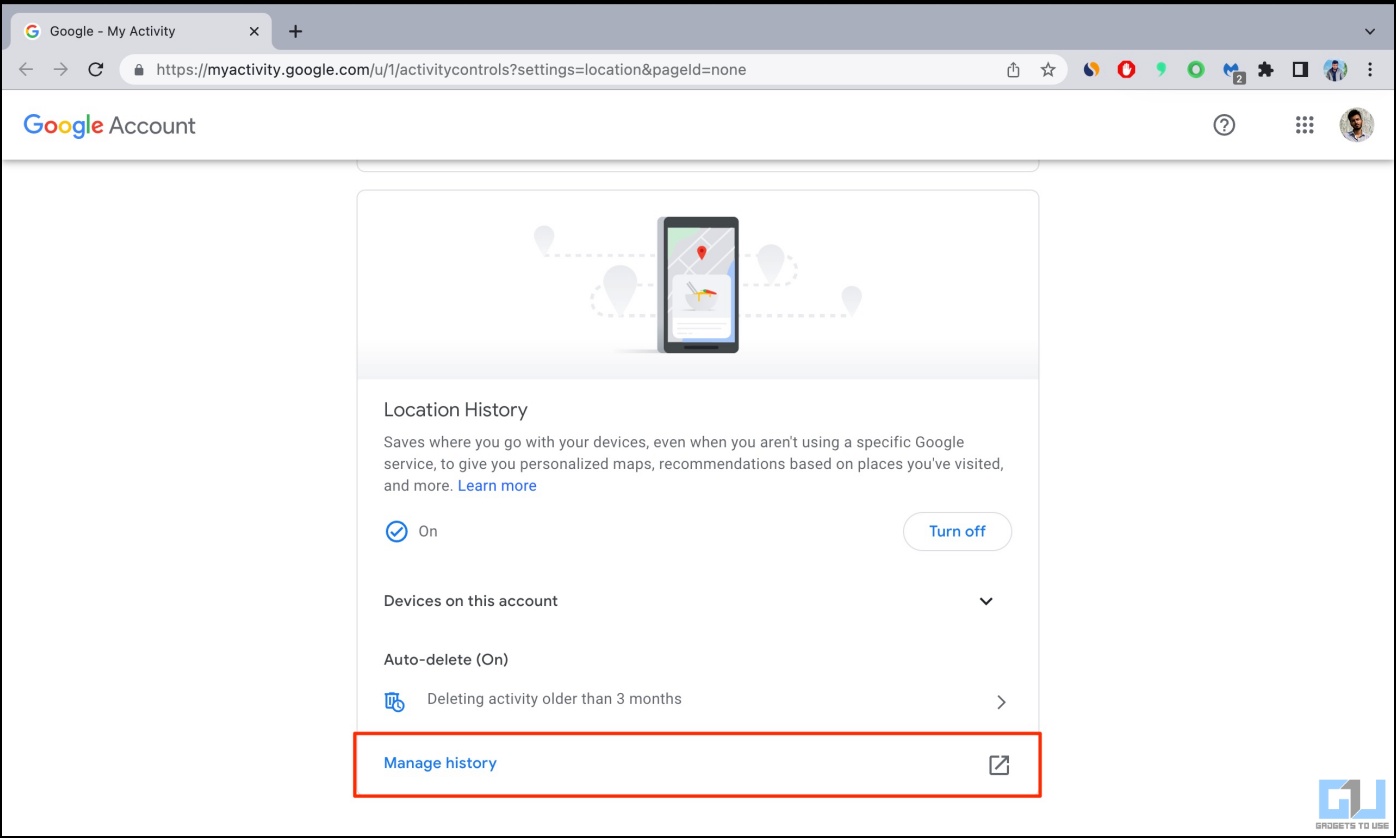Screen dimensions: 1396x838
Task: Open the Learn more link
Action: [497, 486]
